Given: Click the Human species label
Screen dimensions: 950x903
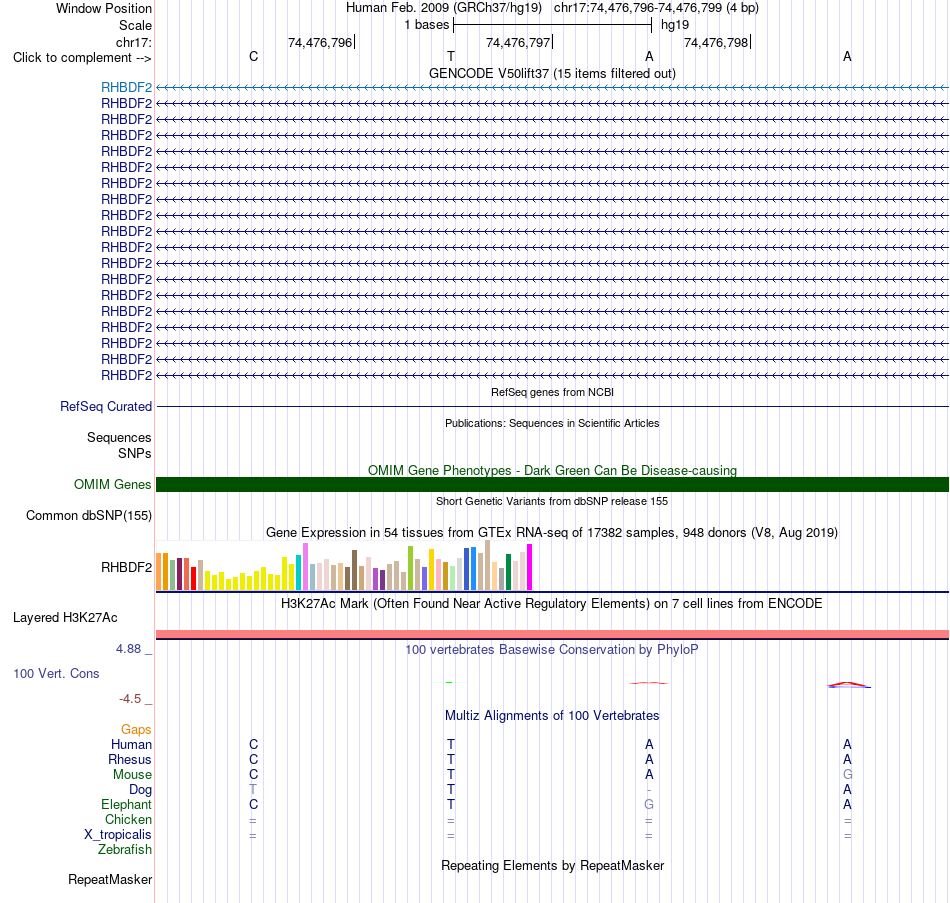Looking at the screenshot, I should pyautogui.click(x=131, y=745).
